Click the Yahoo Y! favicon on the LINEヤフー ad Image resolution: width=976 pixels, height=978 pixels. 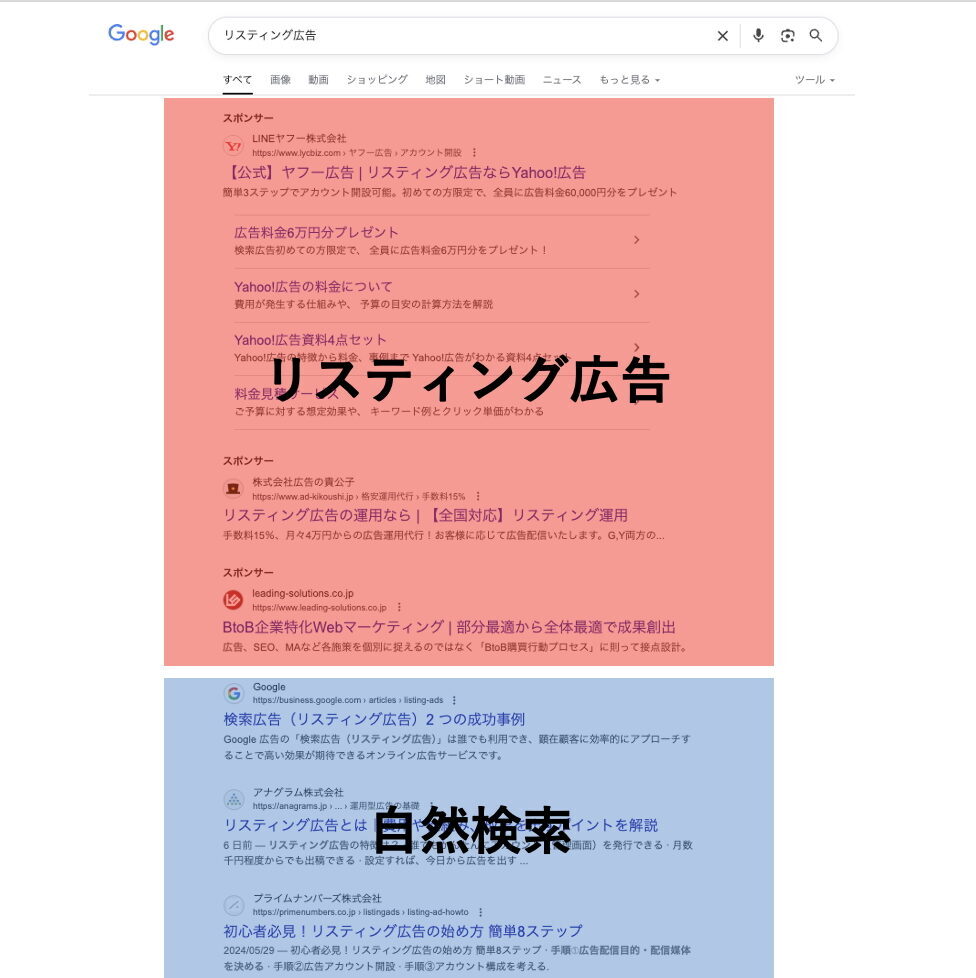[x=233, y=146]
